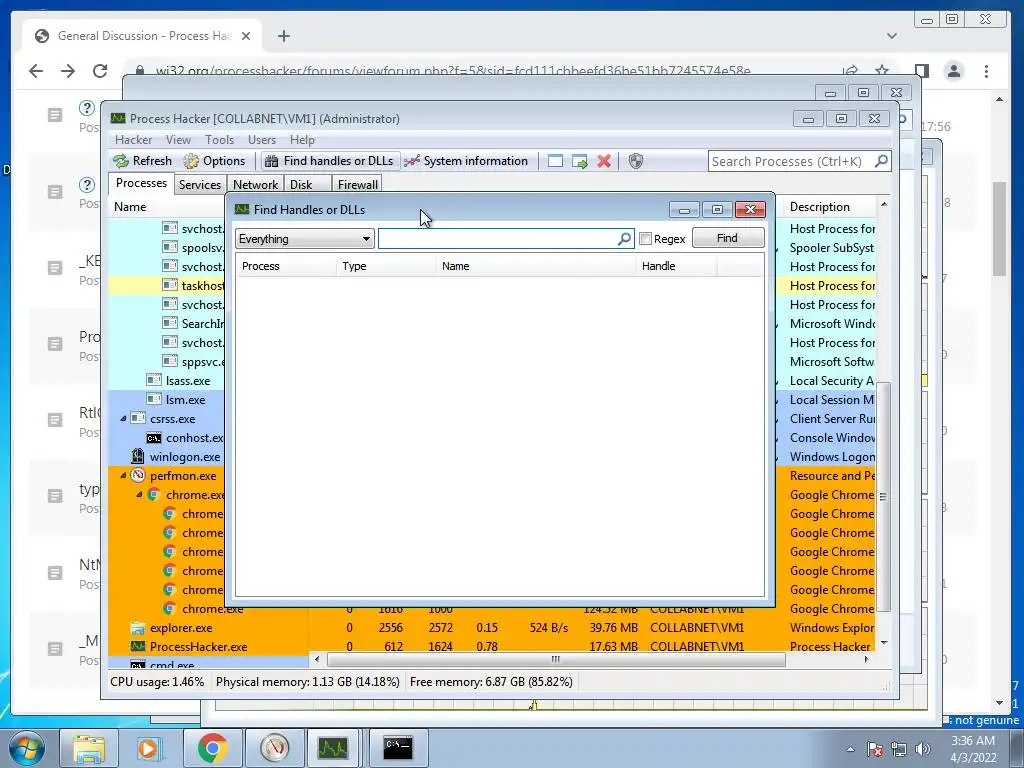1024x768 pixels.
Task: Close the General Discussion browser tab
Action: click(x=246, y=36)
